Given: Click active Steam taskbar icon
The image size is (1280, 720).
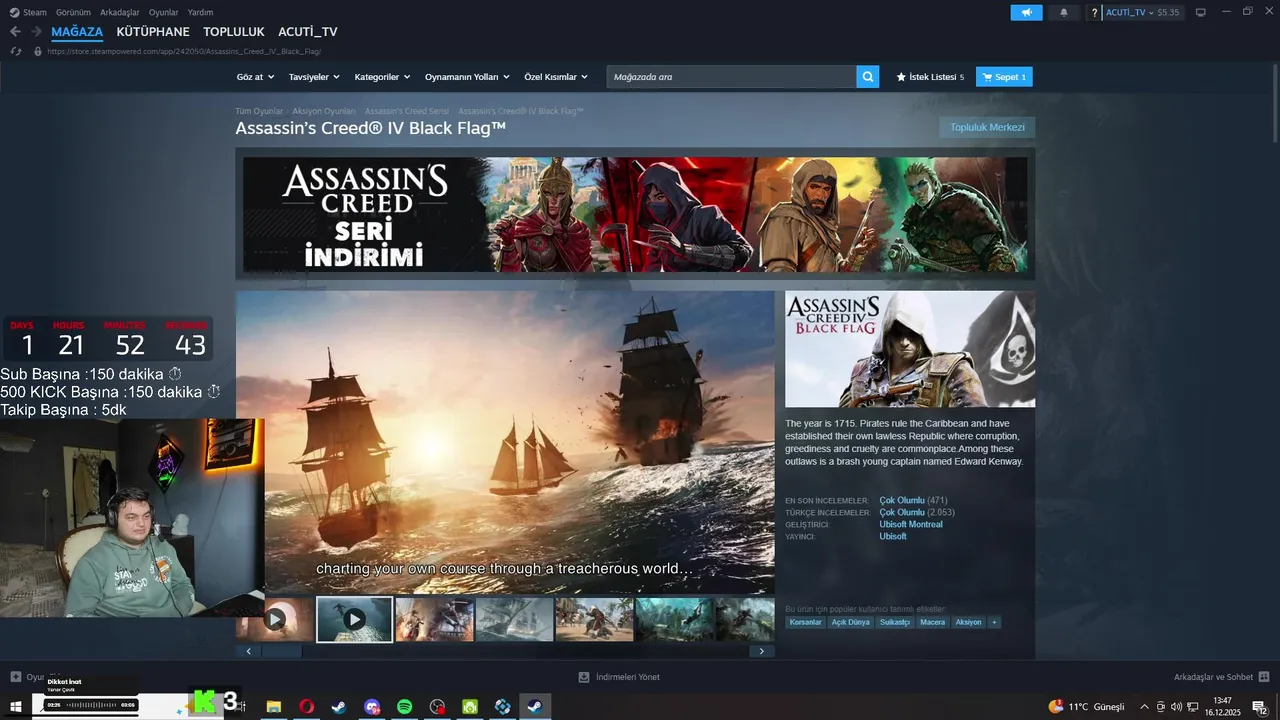Looking at the screenshot, I should pos(535,707).
